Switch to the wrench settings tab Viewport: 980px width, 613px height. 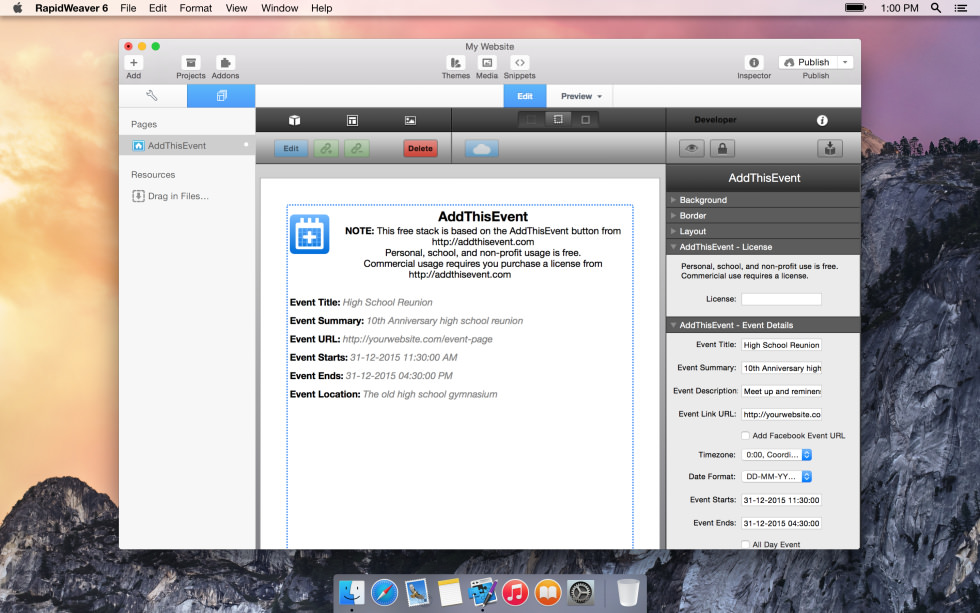coord(152,96)
